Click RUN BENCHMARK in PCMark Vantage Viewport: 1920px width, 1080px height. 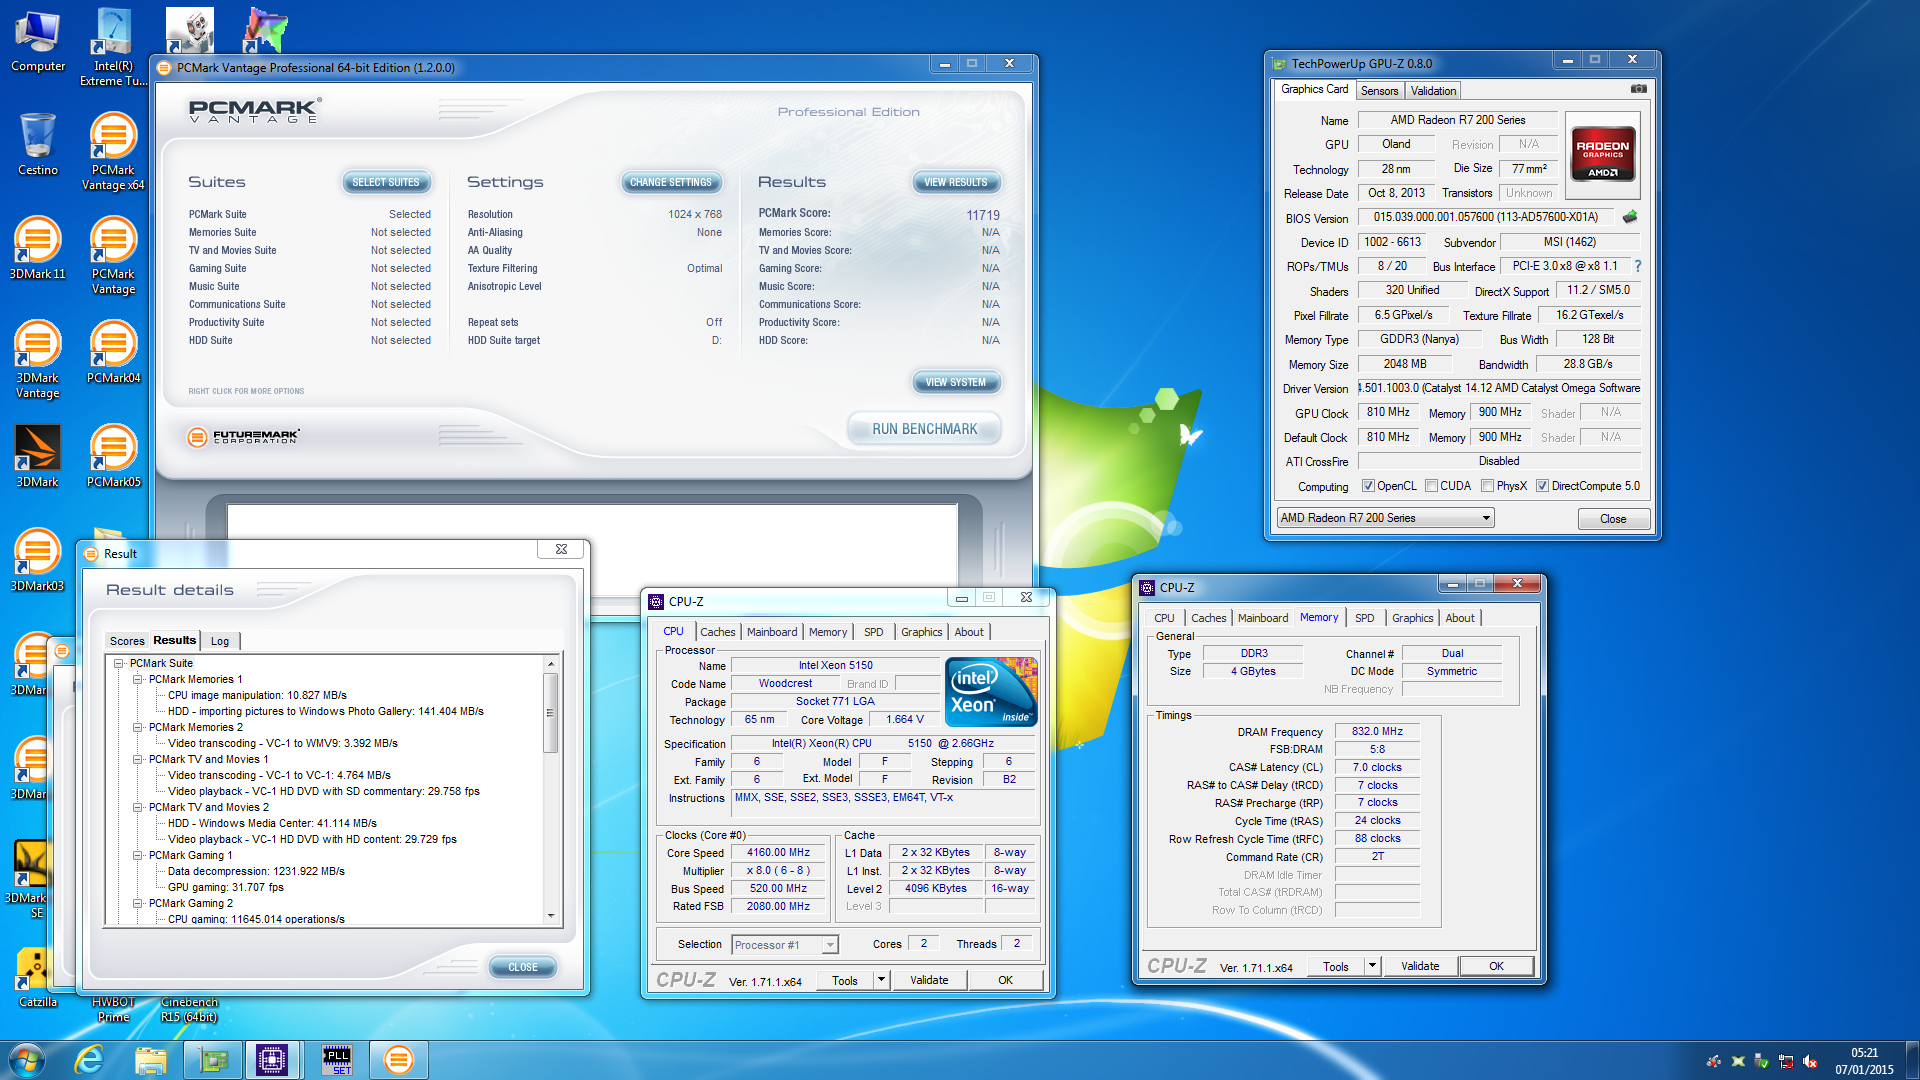pos(925,429)
